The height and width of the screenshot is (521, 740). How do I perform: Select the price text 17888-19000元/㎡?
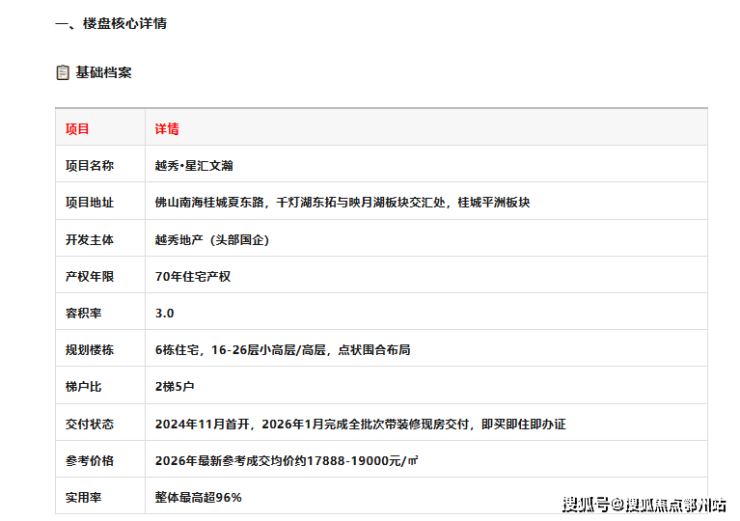pyautogui.click(x=362, y=461)
